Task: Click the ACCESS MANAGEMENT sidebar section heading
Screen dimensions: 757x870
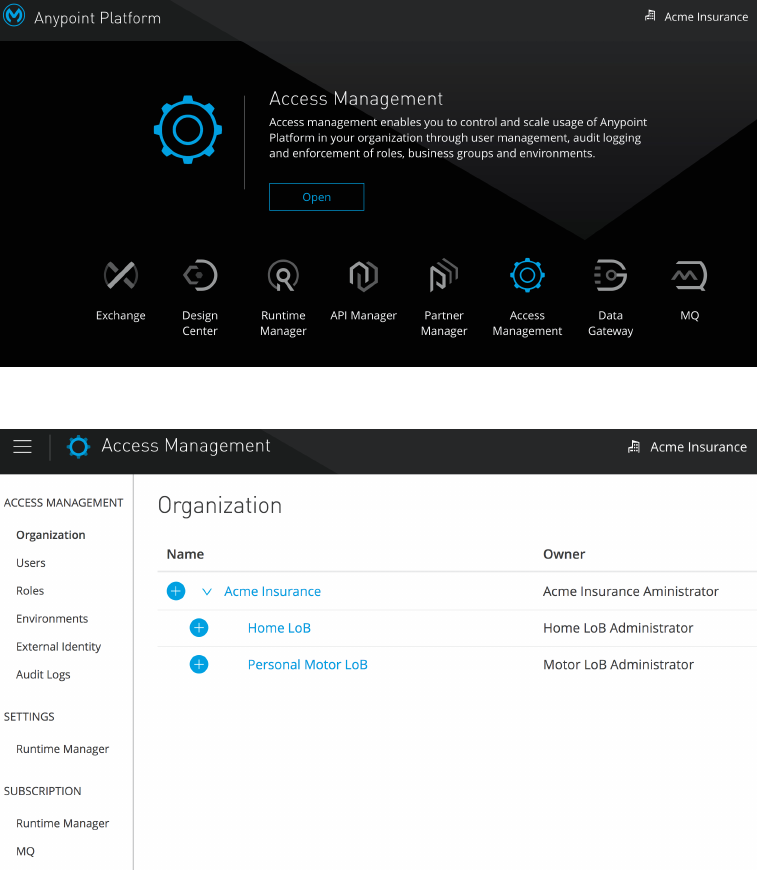Action: click(63, 503)
